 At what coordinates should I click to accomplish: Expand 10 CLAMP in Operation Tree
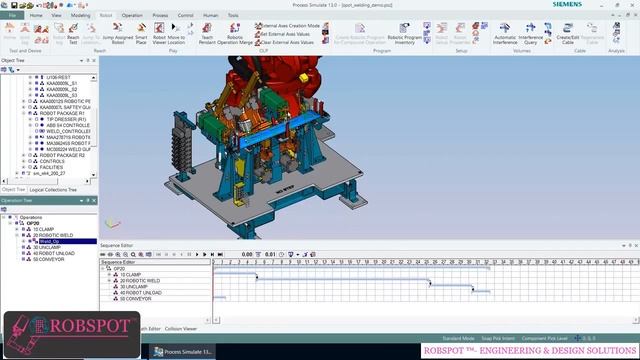click(17, 229)
